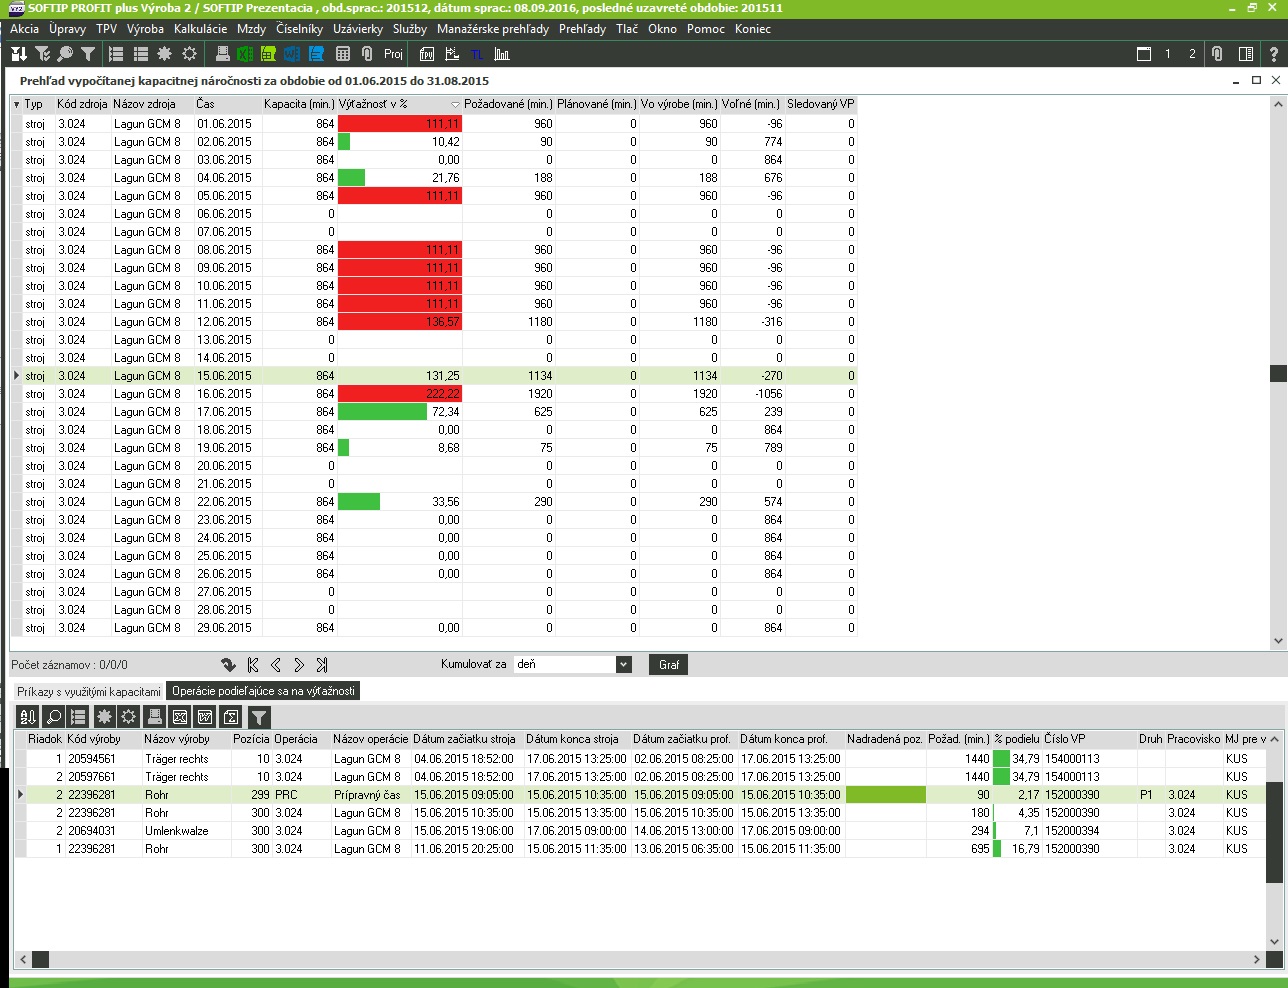Open the 'Kumulovať za' dropdown
The height and width of the screenshot is (988, 1288).
coord(624,664)
